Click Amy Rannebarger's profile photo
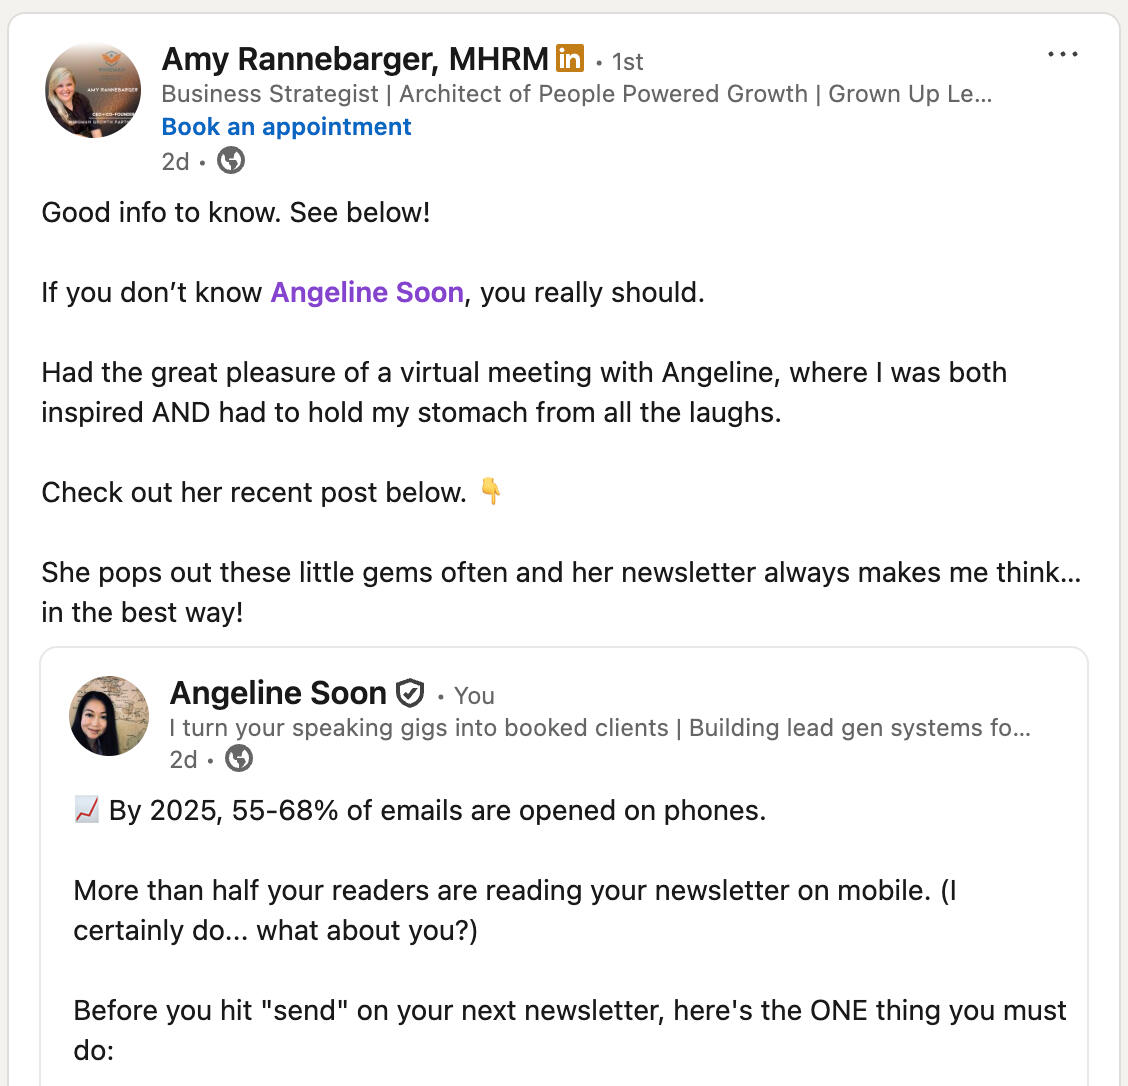Image resolution: width=1128 pixels, height=1086 pixels. coord(93,90)
